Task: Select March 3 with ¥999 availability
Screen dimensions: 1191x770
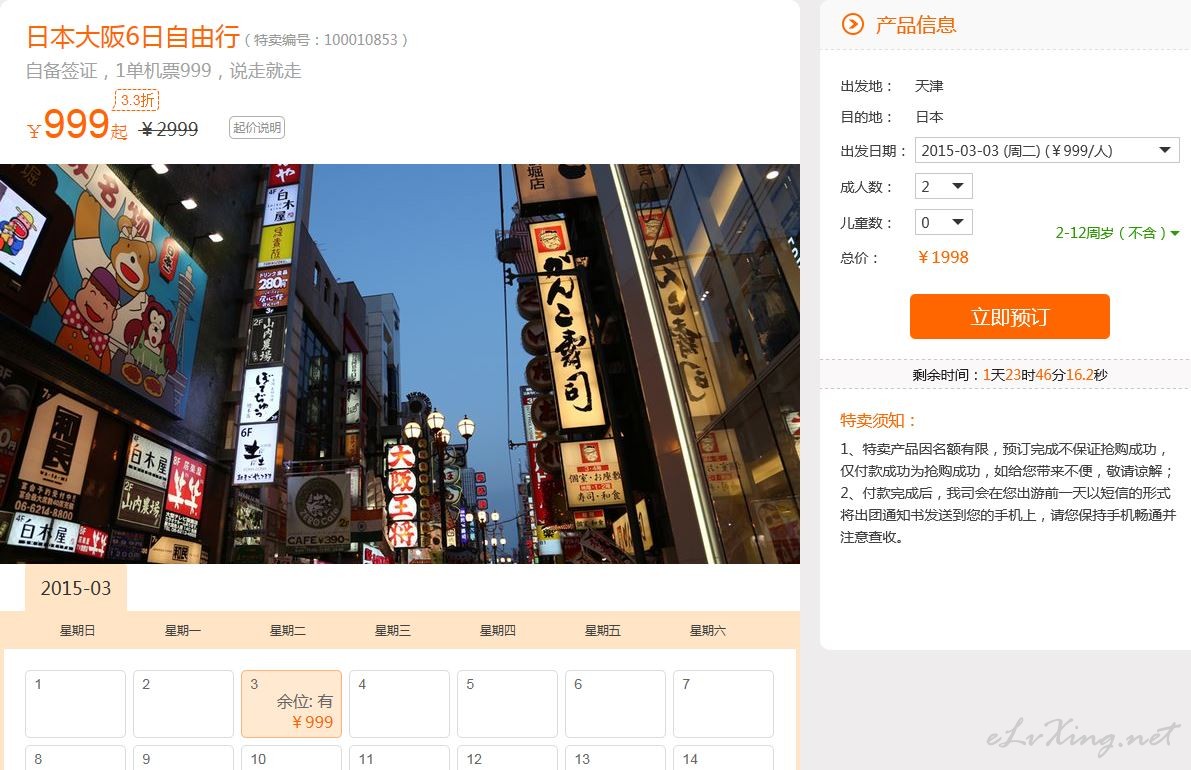Action: [291, 704]
